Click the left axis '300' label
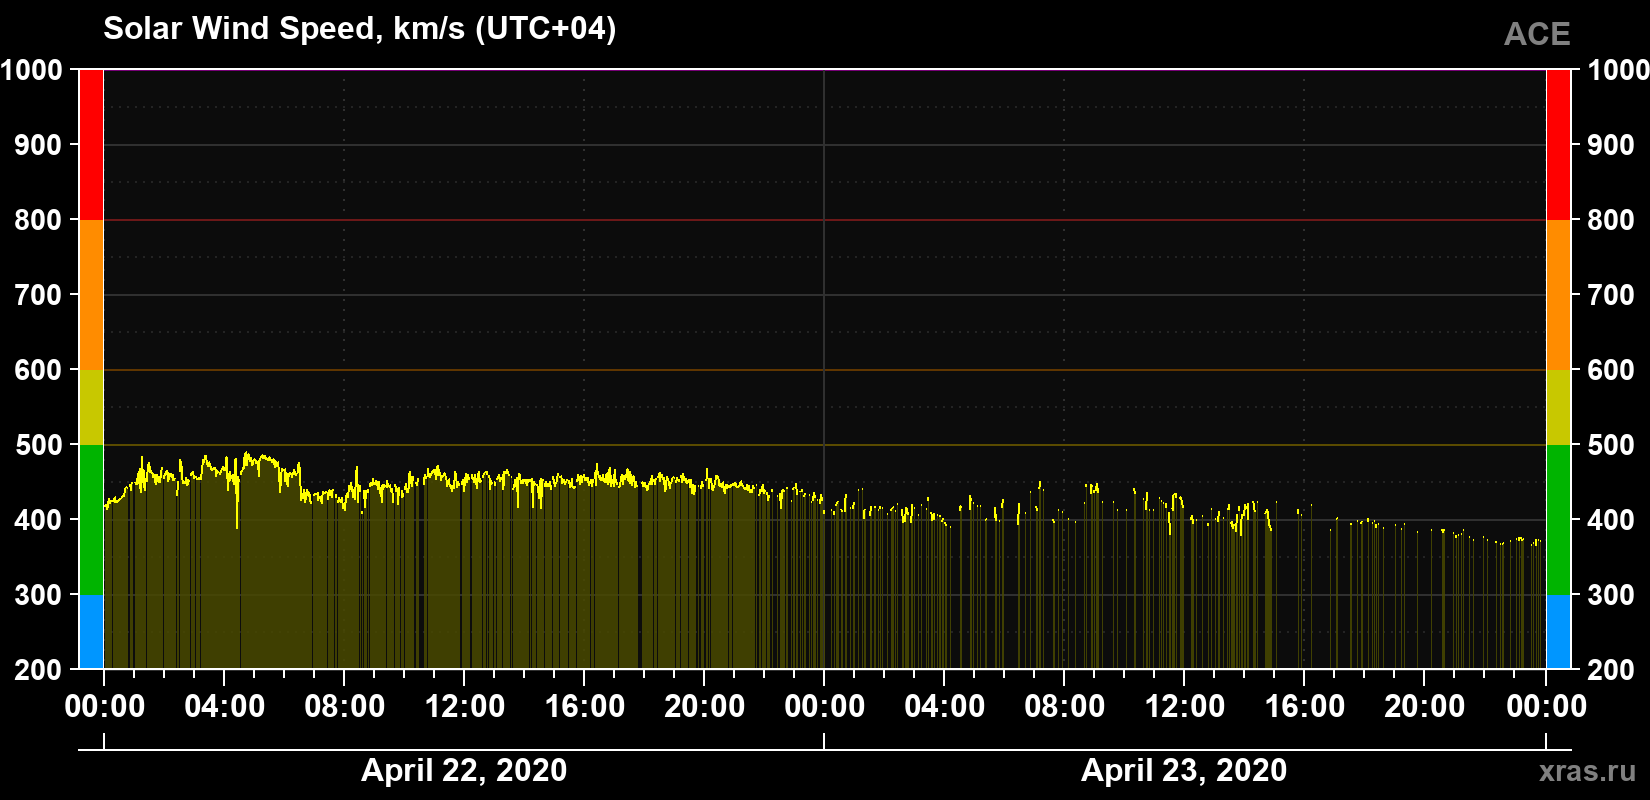This screenshot has width=1650, height=800. tap(39, 595)
